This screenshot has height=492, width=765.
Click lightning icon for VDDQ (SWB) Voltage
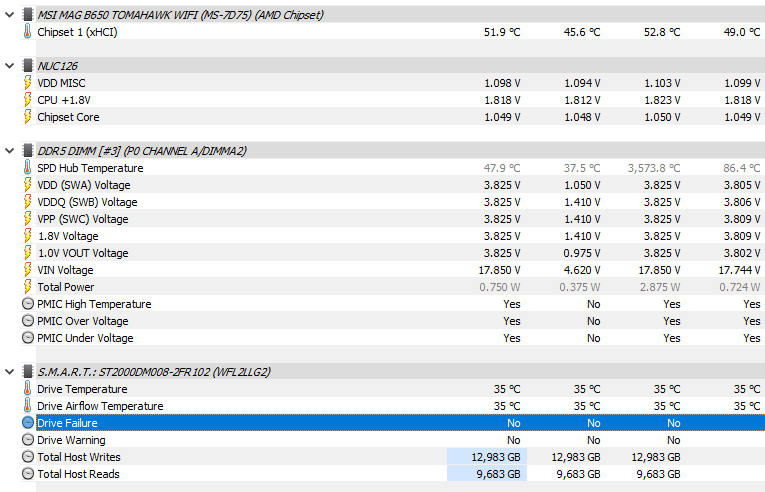[28, 202]
